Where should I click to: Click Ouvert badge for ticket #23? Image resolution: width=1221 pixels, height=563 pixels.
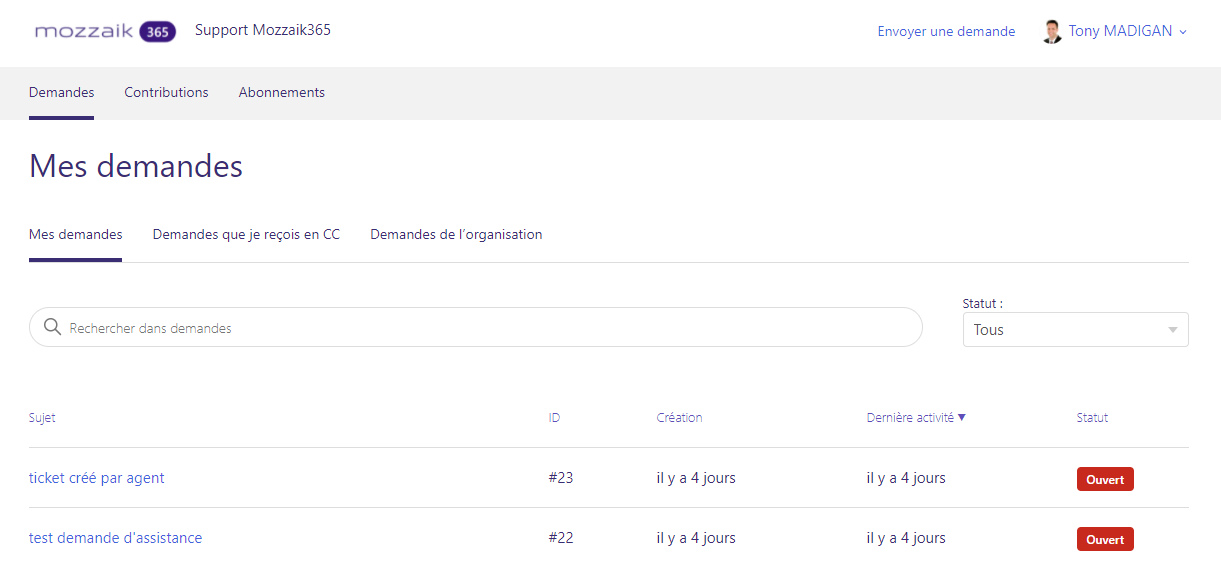coord(1105,480)
